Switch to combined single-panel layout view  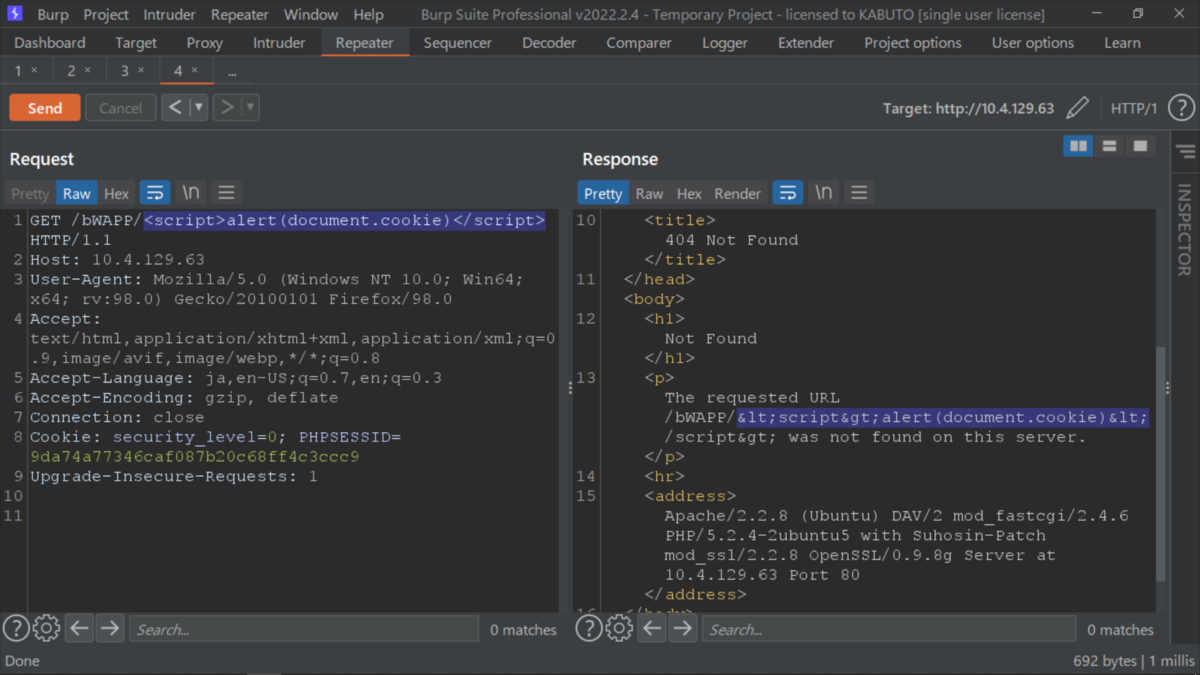click(1140, 146)
